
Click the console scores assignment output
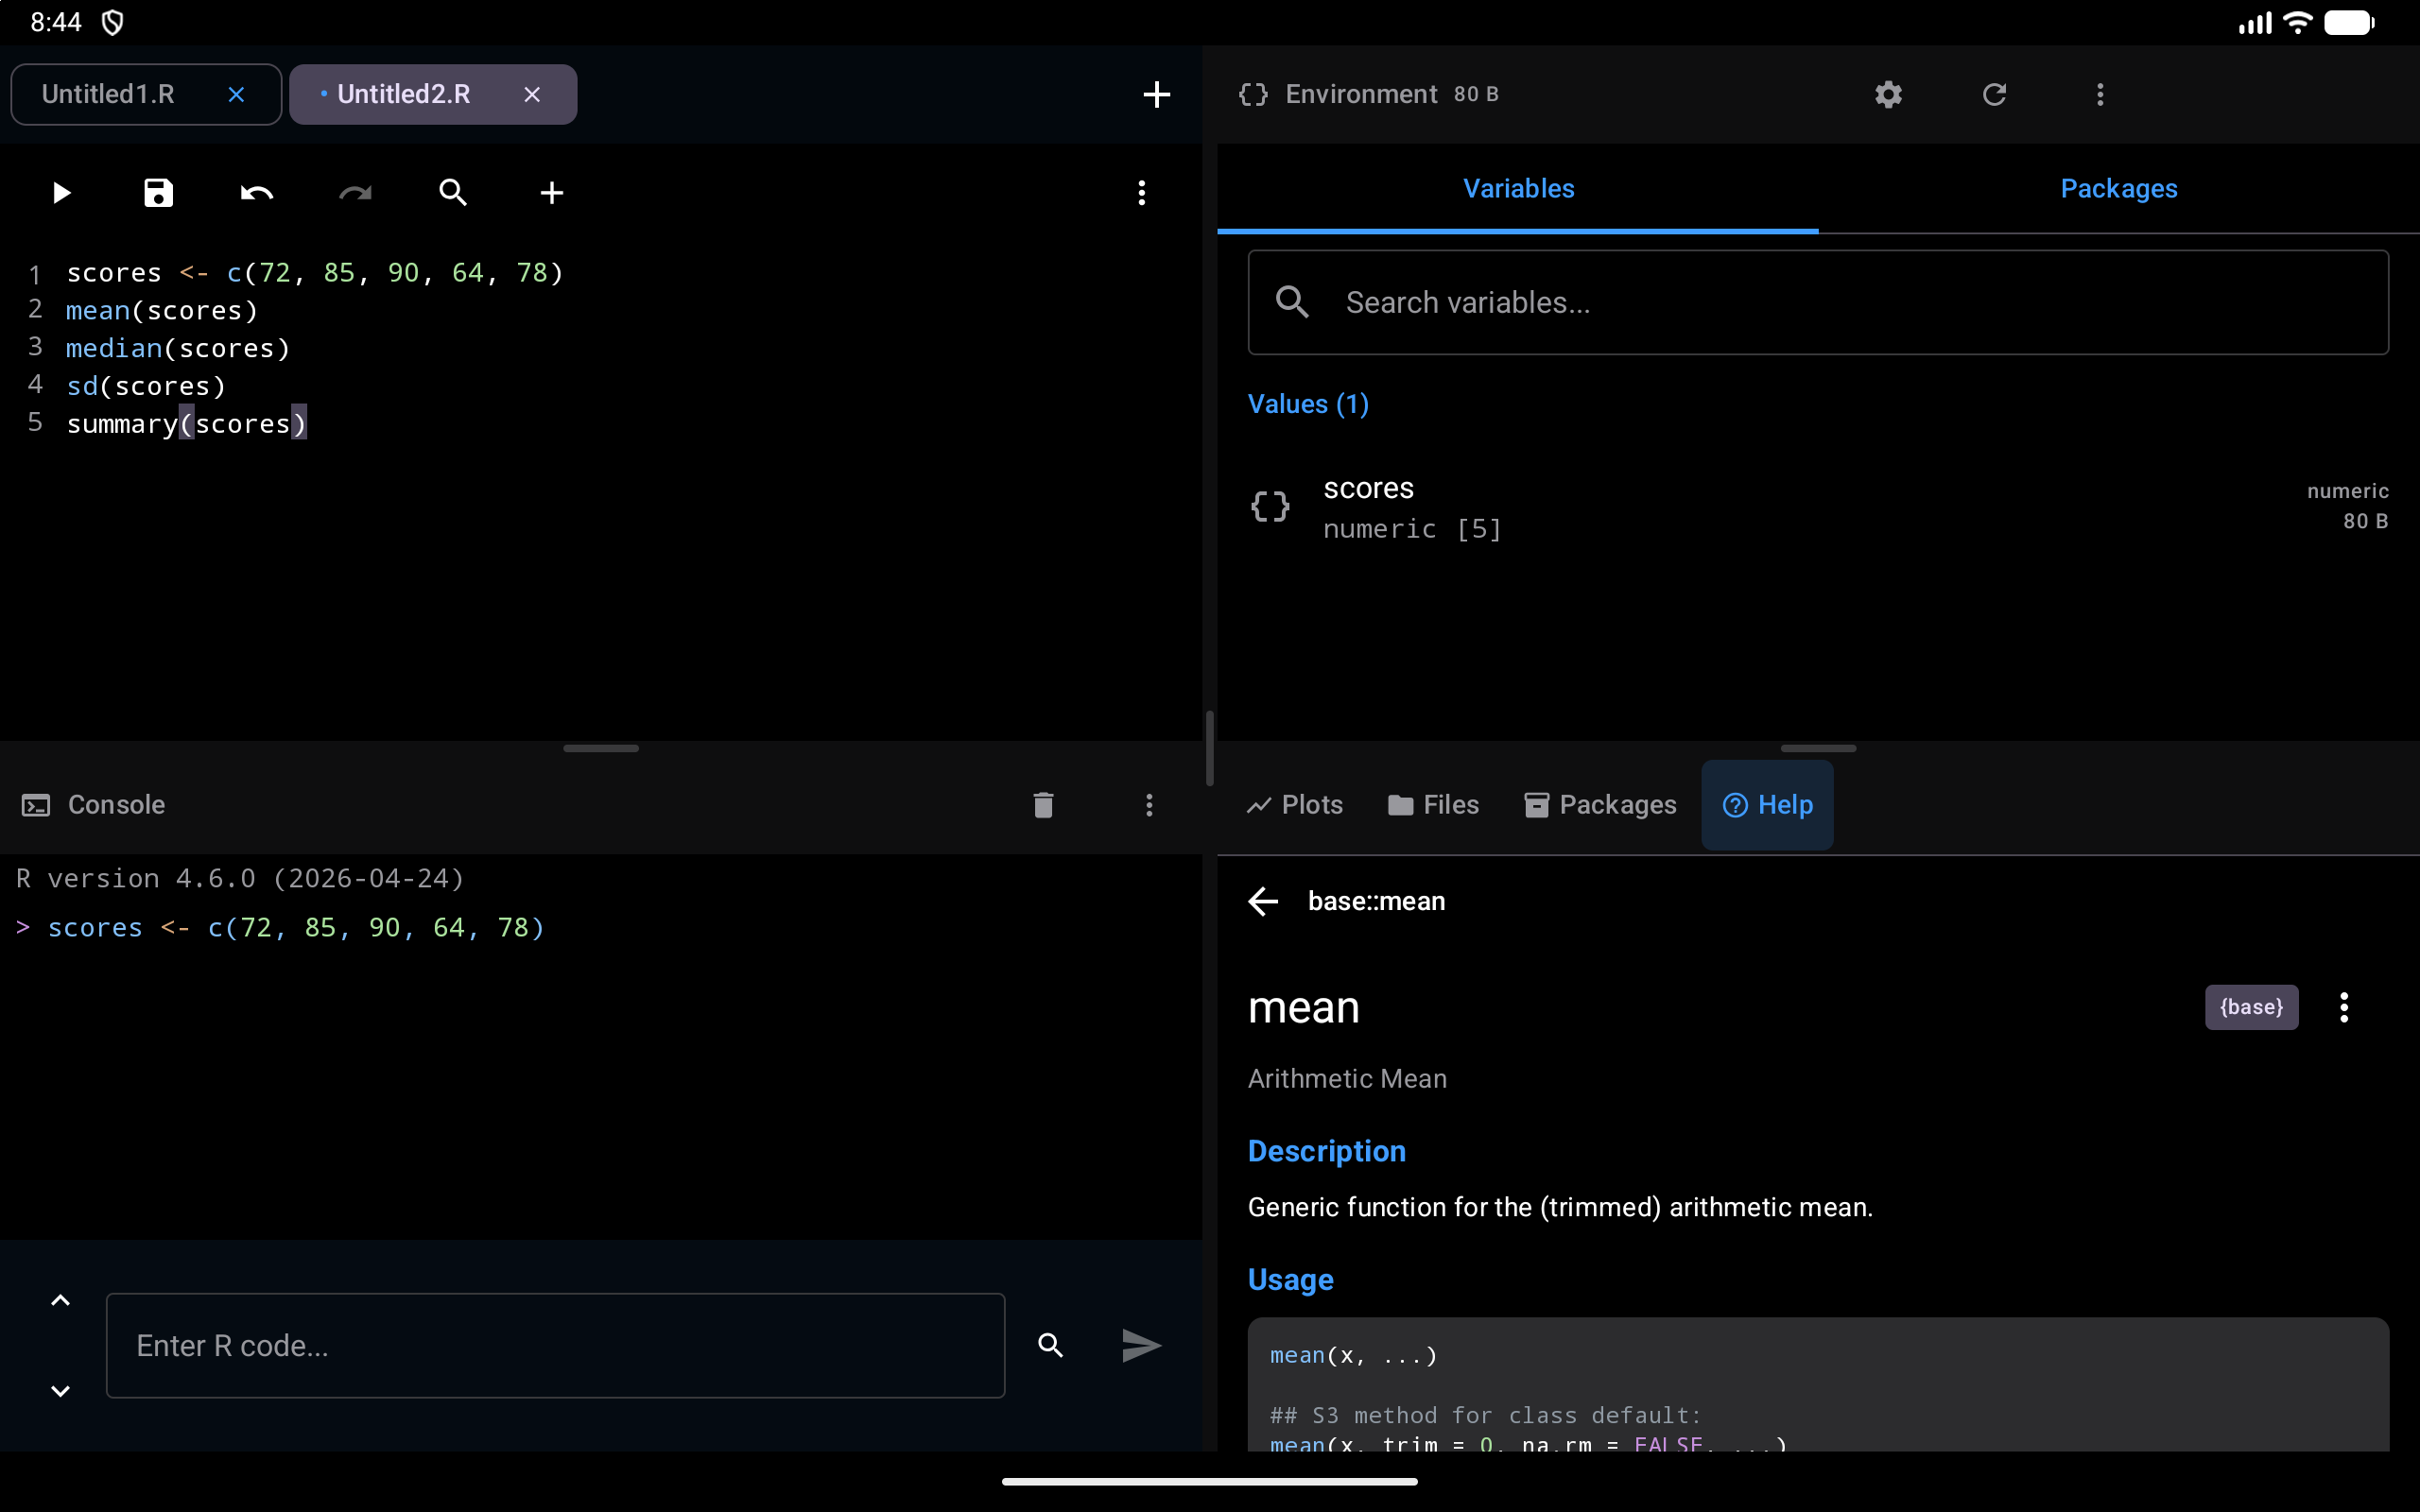pyautogui.click(x=296, y=928)
